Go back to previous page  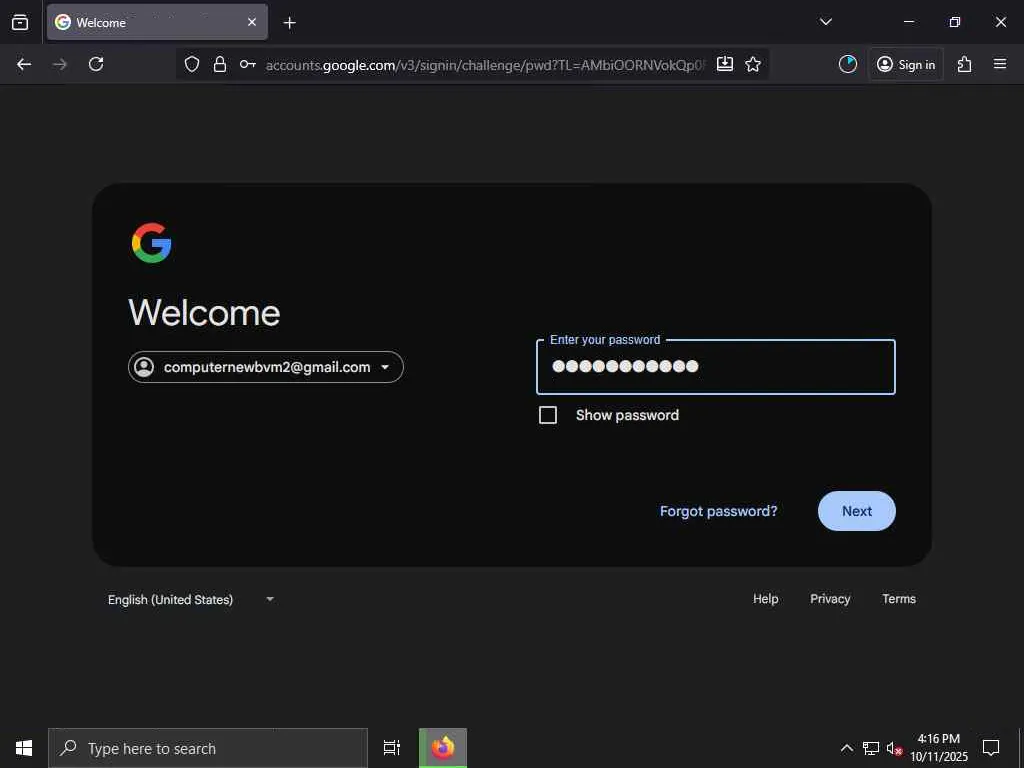coord(24,64)
